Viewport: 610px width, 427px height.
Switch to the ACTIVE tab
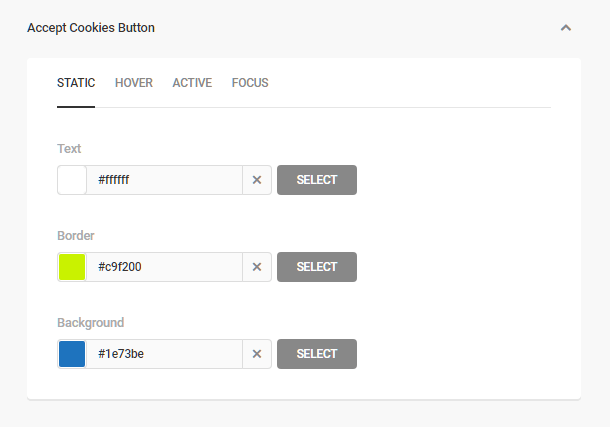tap(192, 83)
